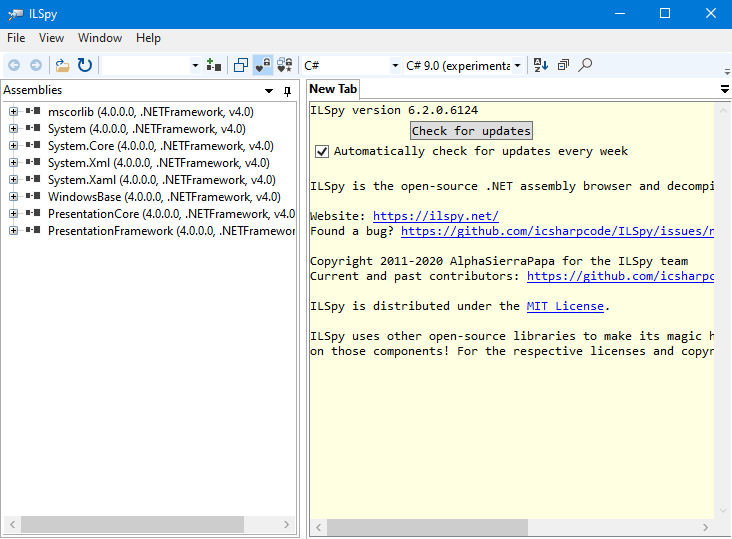Image resolution: width=732 pixels, height=539 pixels.
Task: Click the mscorlib assembly icon
Action: (x=33, y=111)
